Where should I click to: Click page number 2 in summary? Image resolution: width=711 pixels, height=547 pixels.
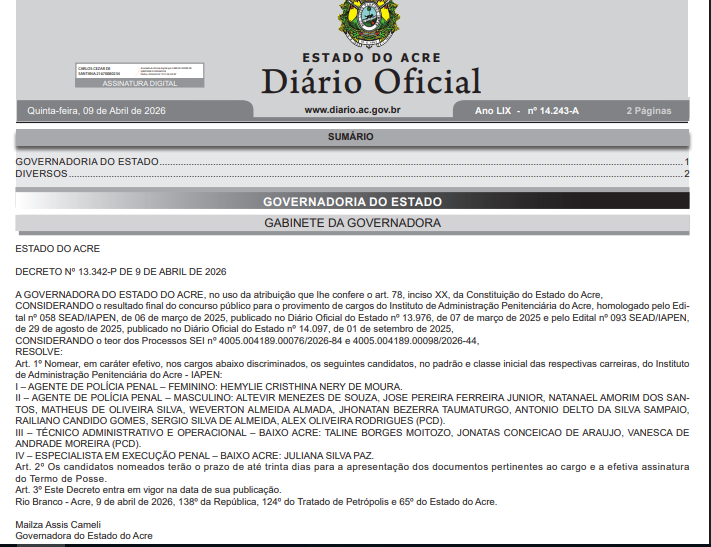[687, 174]
